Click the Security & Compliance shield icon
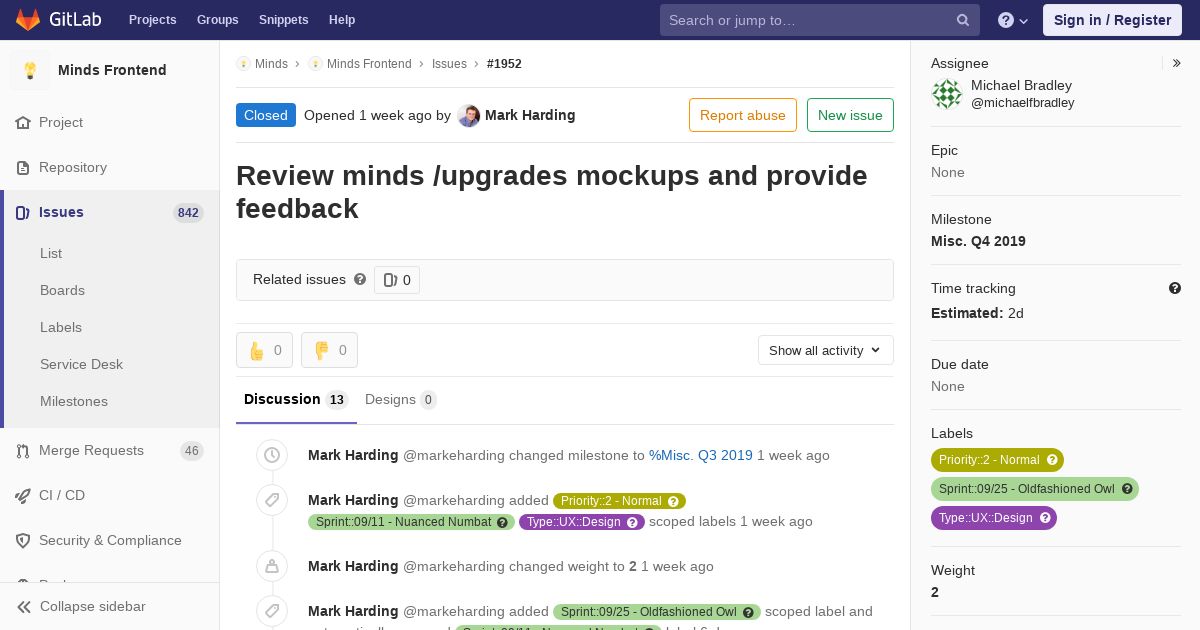The image size is (1200, 630). 23,540
